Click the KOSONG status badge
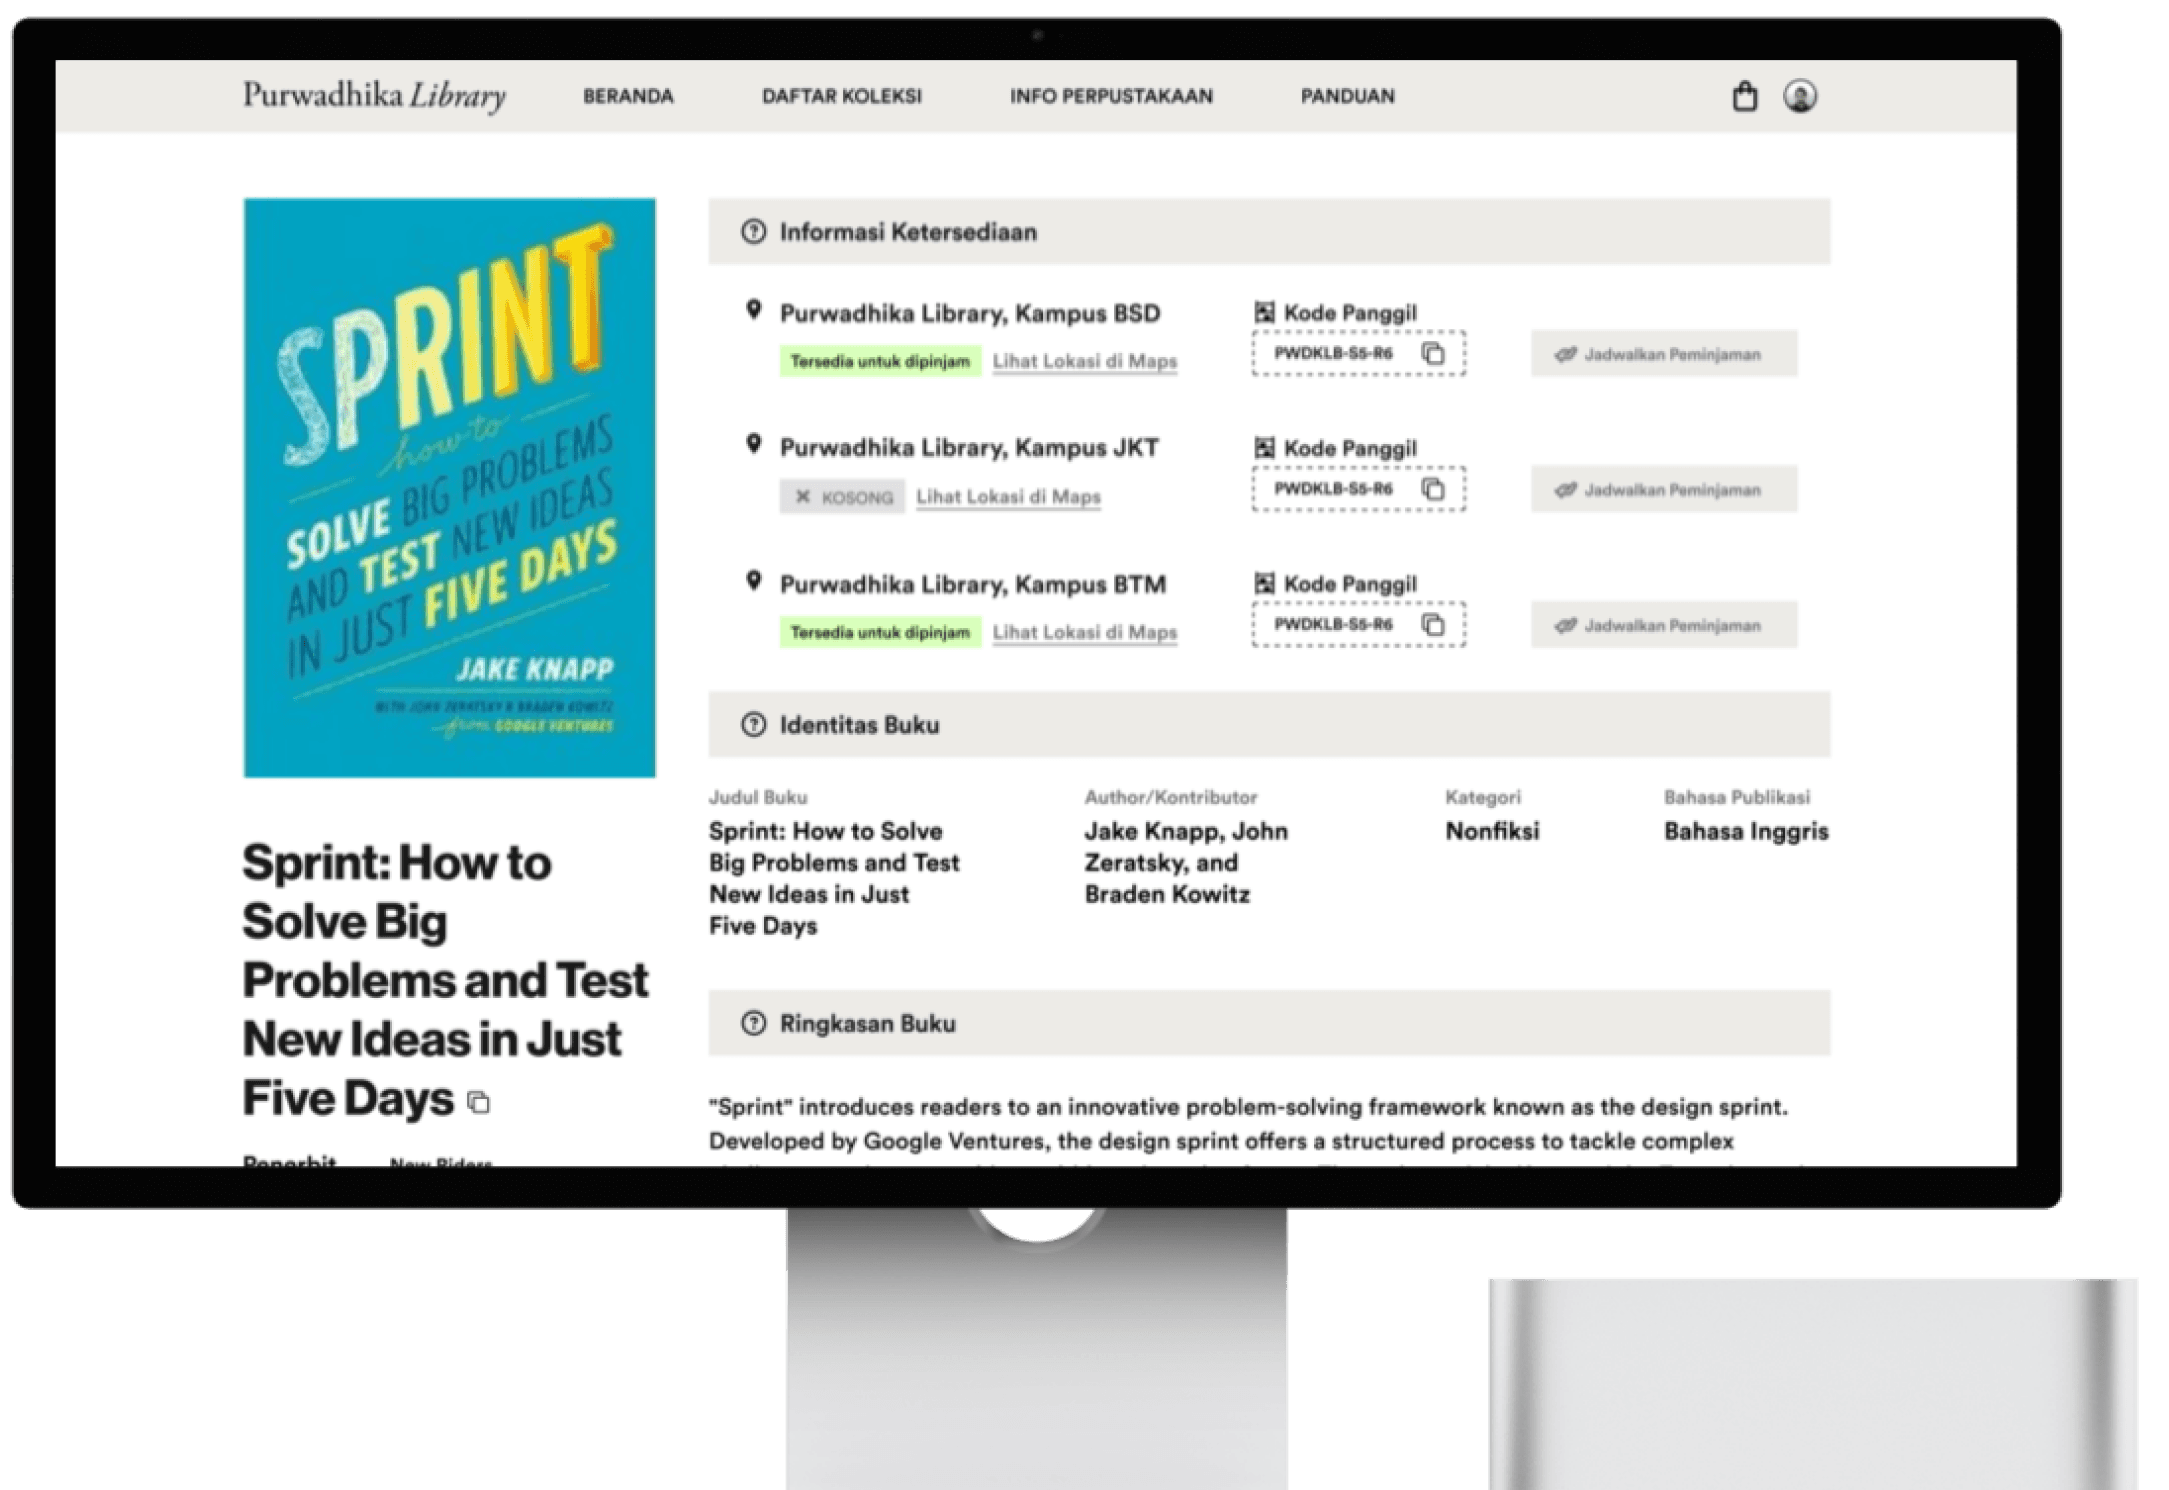 point(842,496)
